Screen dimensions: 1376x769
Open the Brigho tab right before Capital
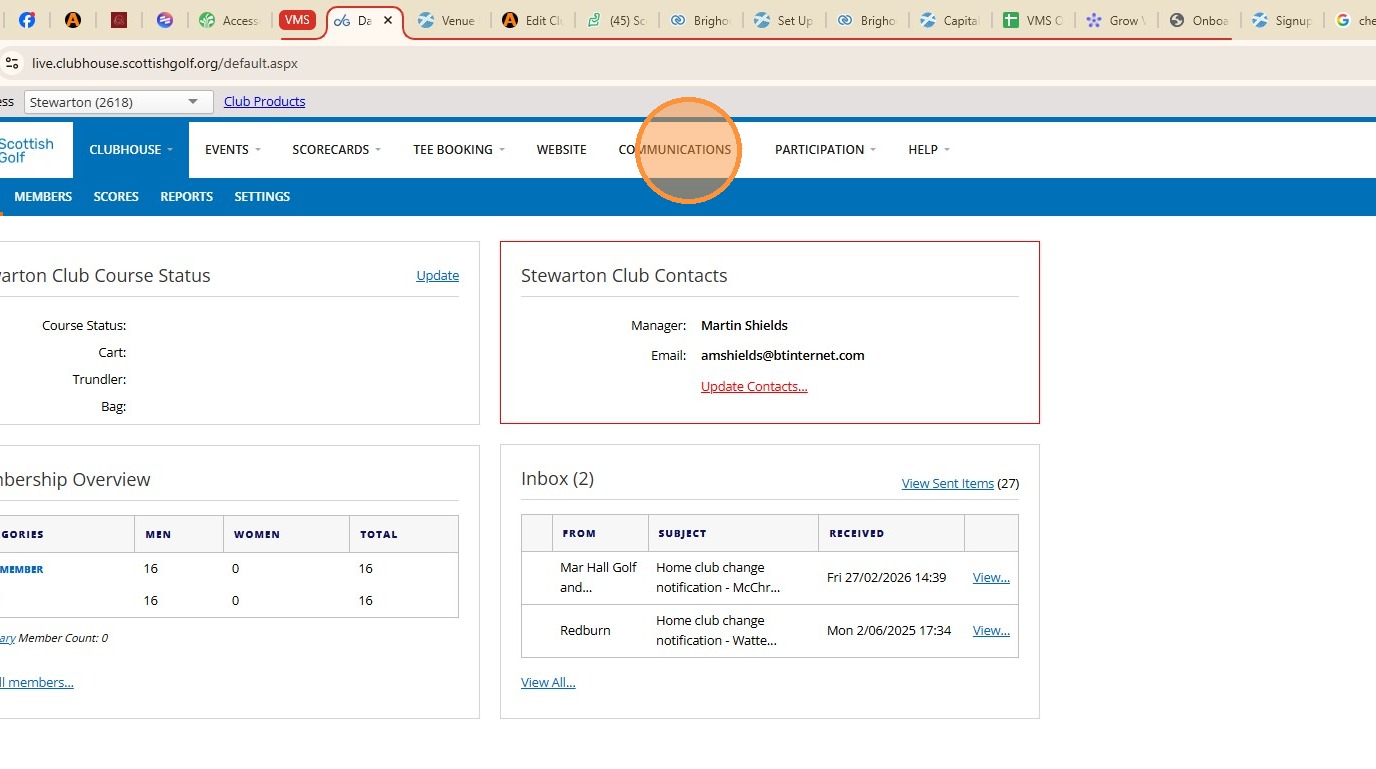[x=867, y=20]
